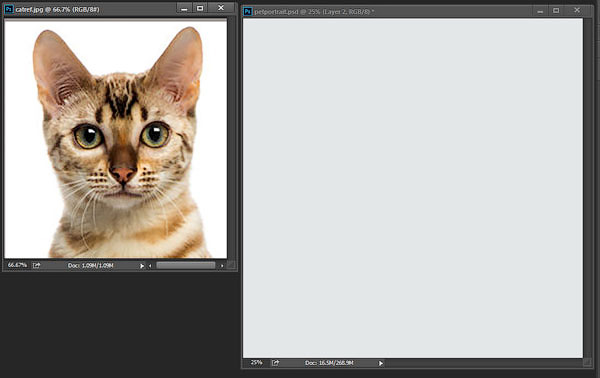The image size is (600, 378).
Task: Click the blank canvas in petportrait.psd
Action: pyautogui.click(x=413, y=188)
